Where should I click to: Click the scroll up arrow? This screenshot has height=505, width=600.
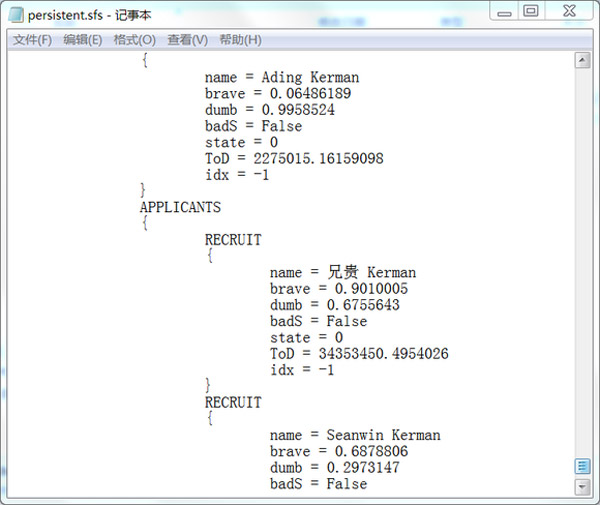click(582, 60)
